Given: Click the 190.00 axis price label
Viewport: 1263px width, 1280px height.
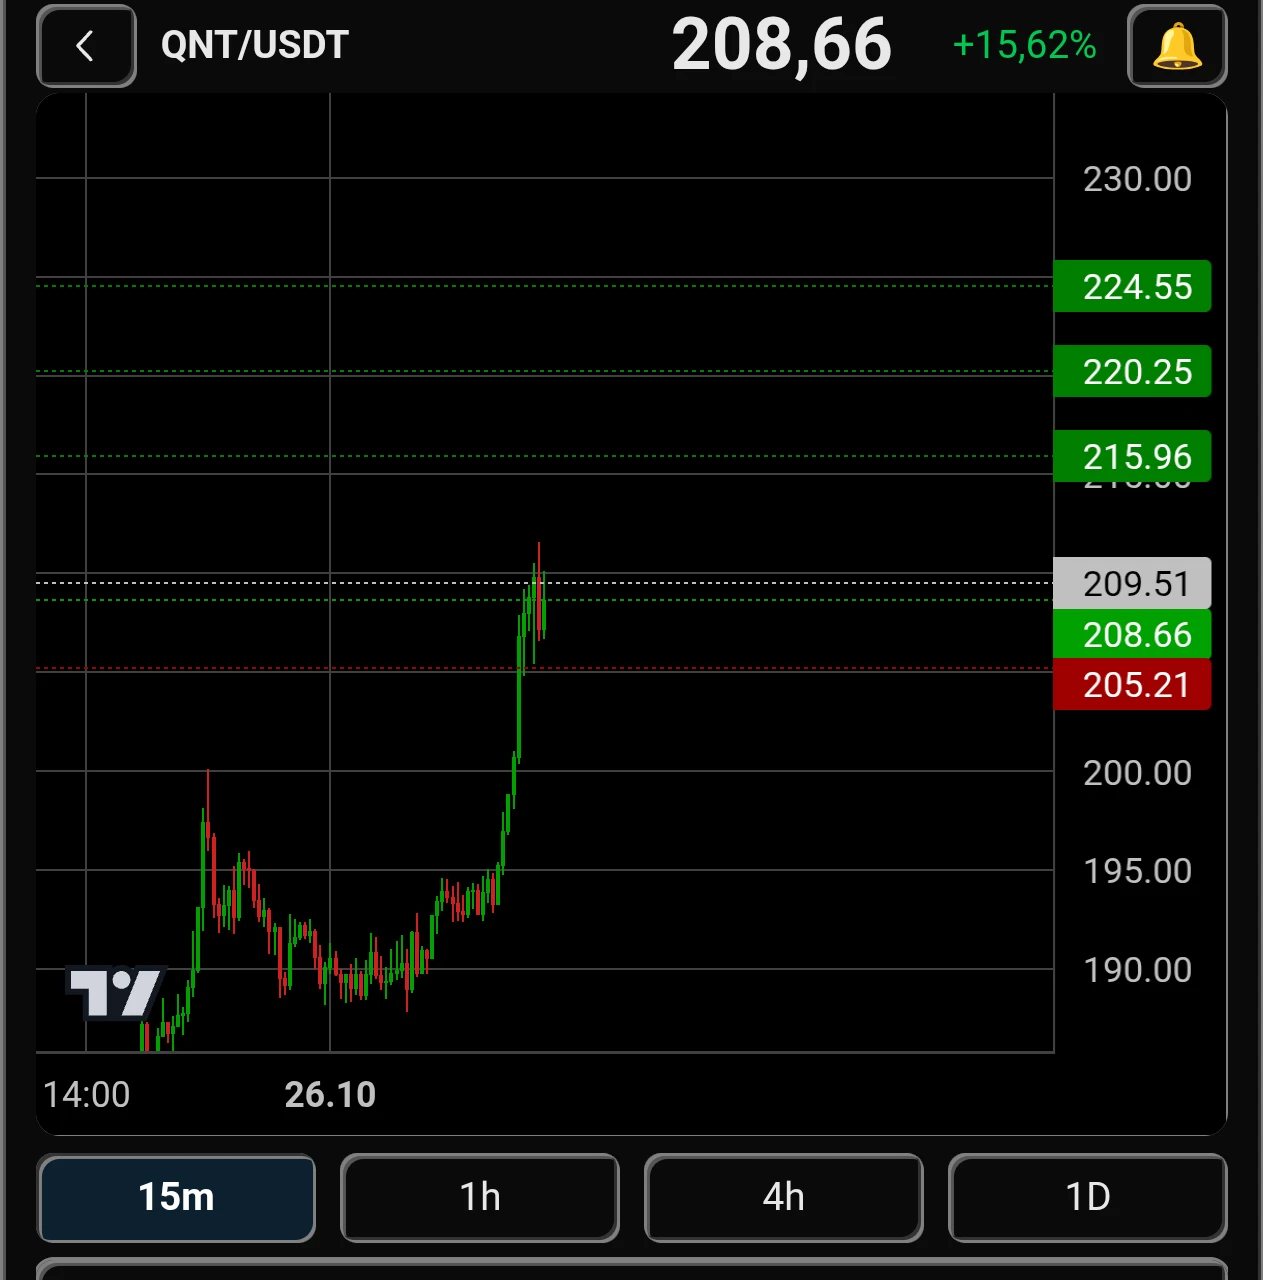Looking at the screenshot, I should pyautogui.click(x=1137, y=970).
